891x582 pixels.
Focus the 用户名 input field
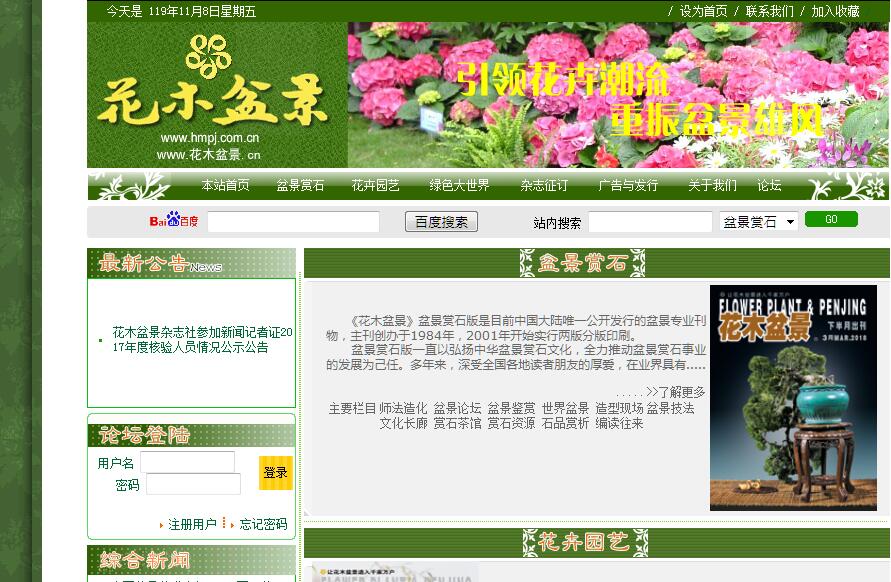pos(187,462)
